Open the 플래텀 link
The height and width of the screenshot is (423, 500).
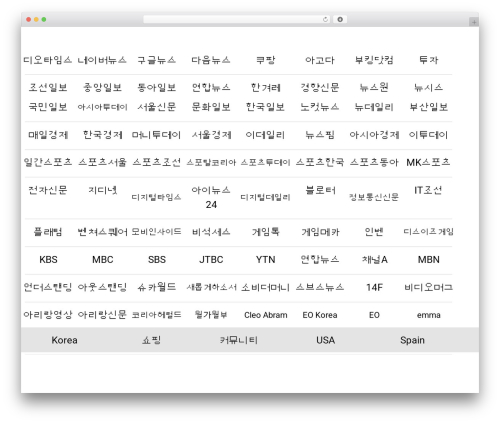click(x=48, y=232)
